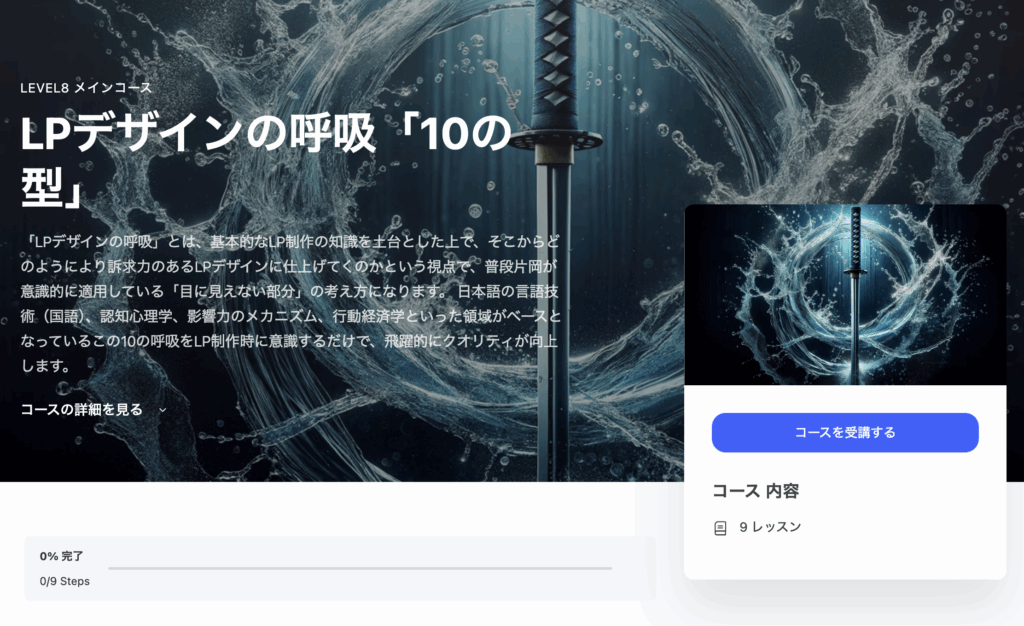Expand コースの詳細を見る course details

tap(82, 409)
